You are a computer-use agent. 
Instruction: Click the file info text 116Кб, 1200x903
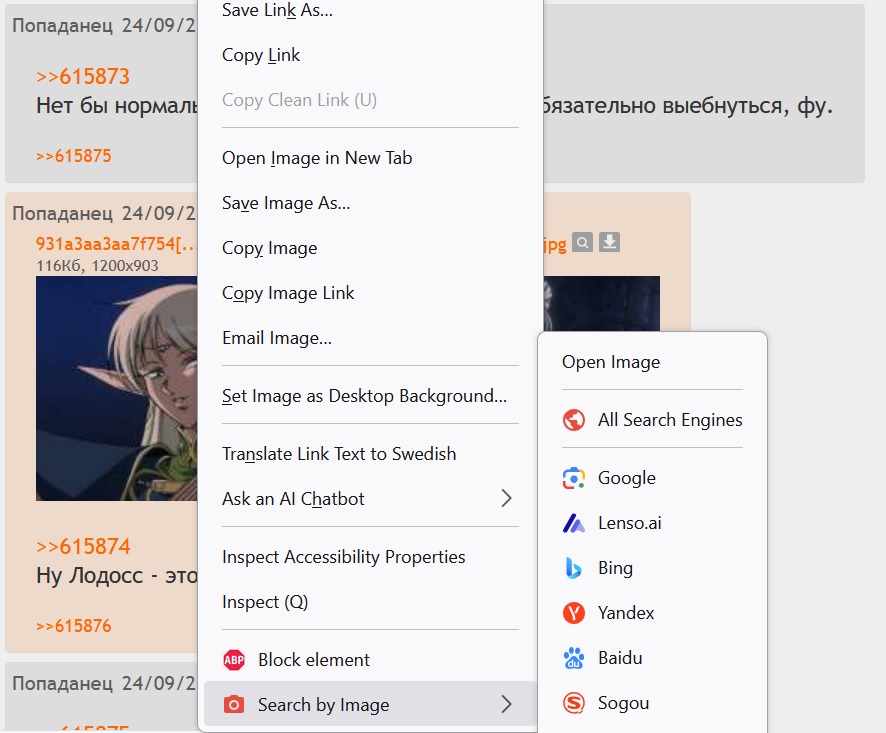coord(97,266)
